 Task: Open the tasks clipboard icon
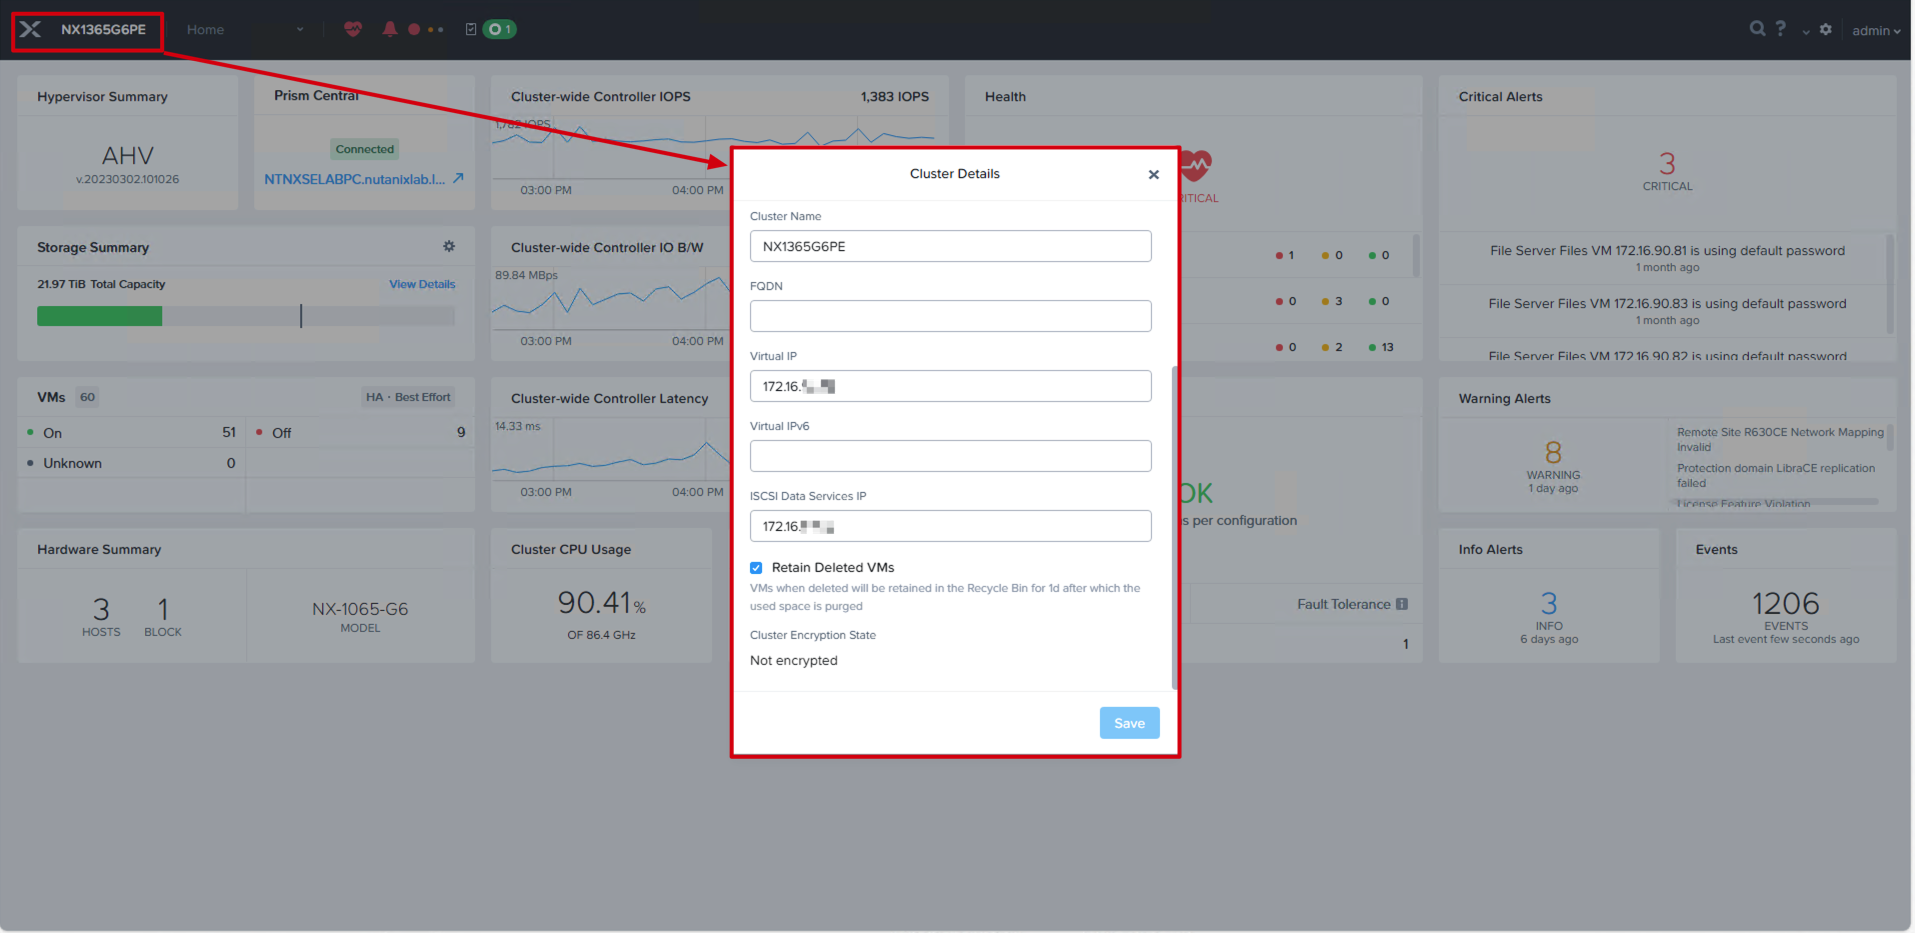click(471, 29)
